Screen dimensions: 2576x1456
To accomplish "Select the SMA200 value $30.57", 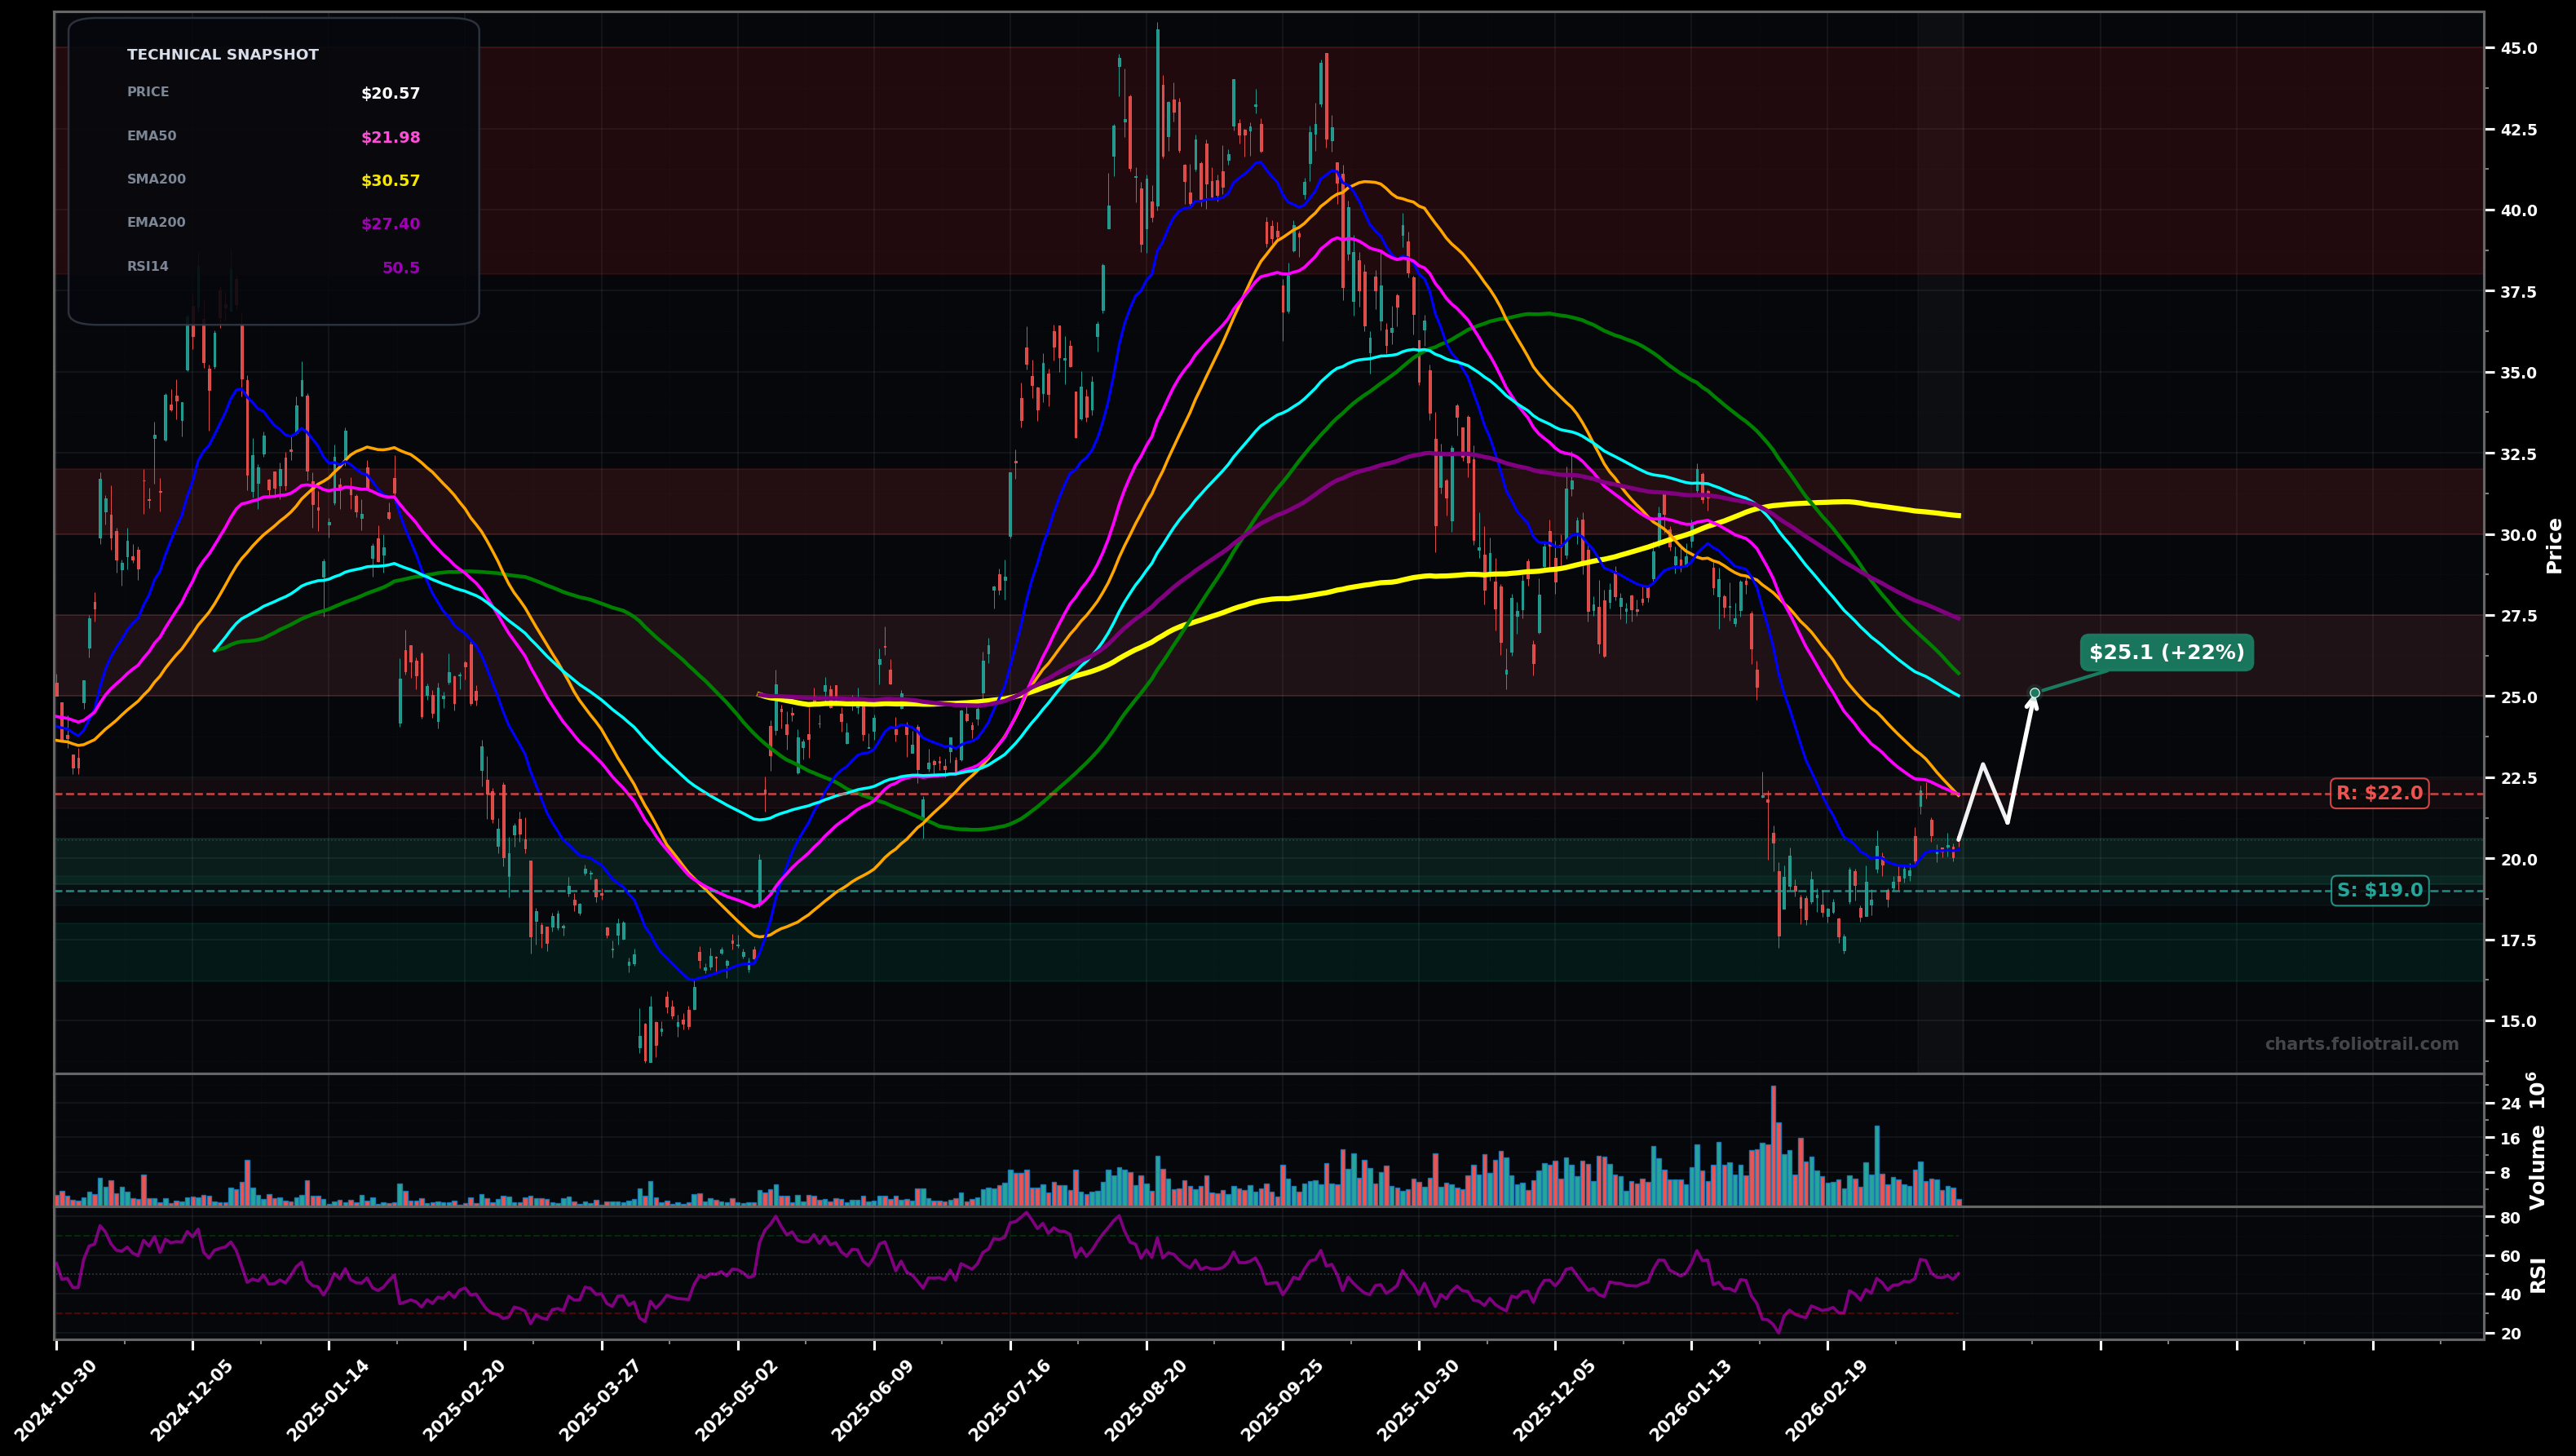I will [390, 180].
